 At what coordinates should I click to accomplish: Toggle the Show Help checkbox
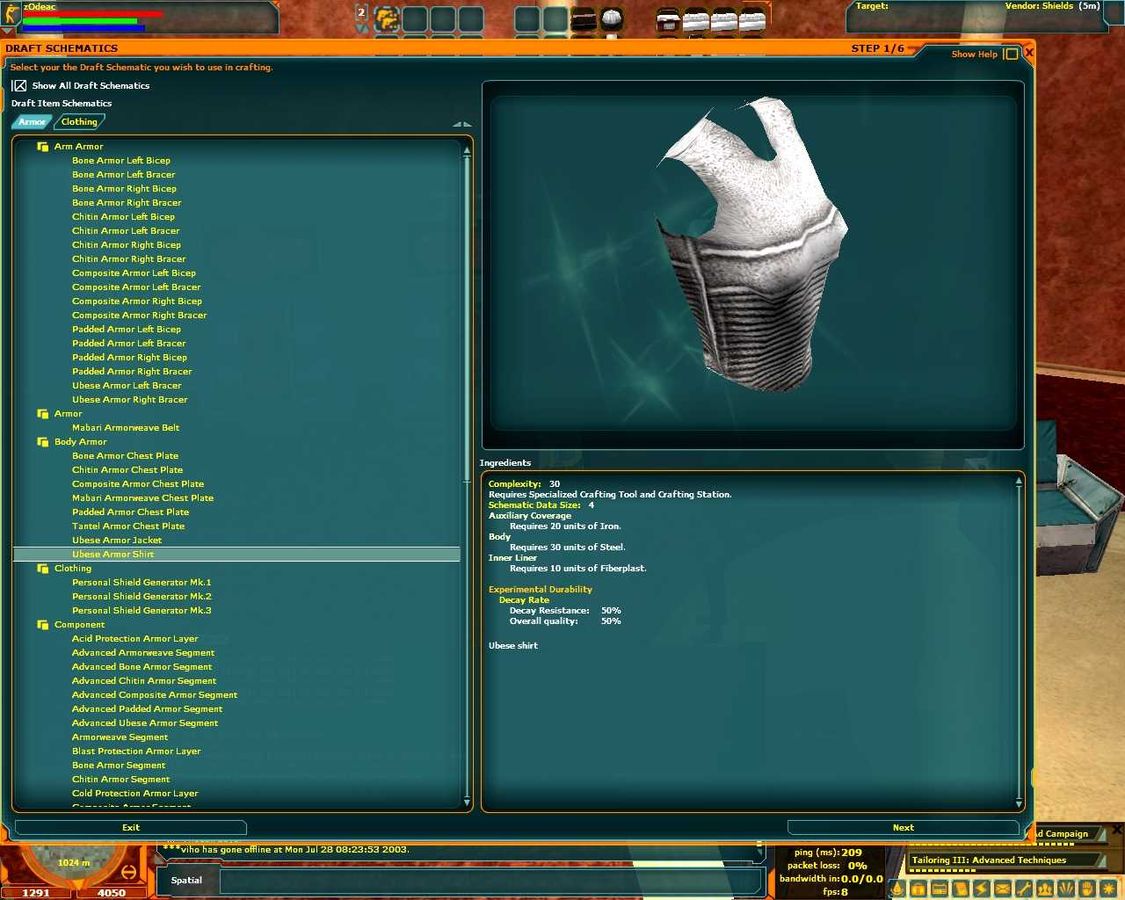(x=1011, y=54)
